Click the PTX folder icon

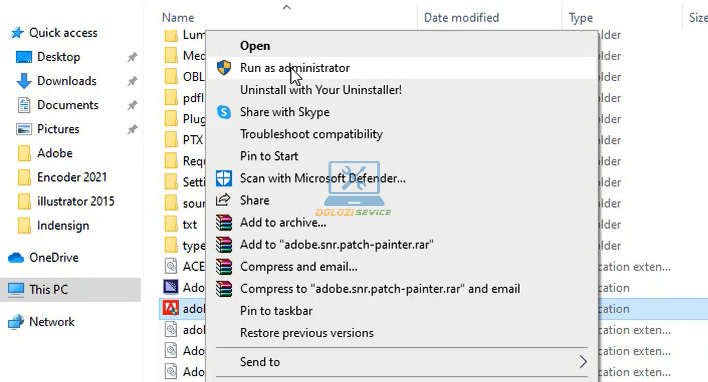pyautogui.click(x=171, y=140)
